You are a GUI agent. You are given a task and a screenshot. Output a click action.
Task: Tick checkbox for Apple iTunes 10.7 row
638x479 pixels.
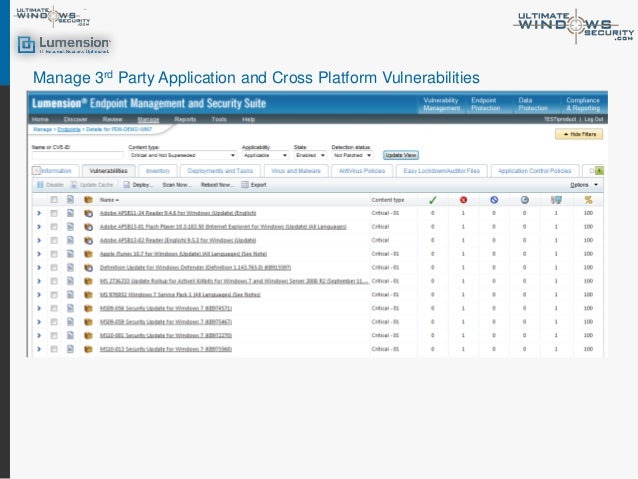[54, 254]
